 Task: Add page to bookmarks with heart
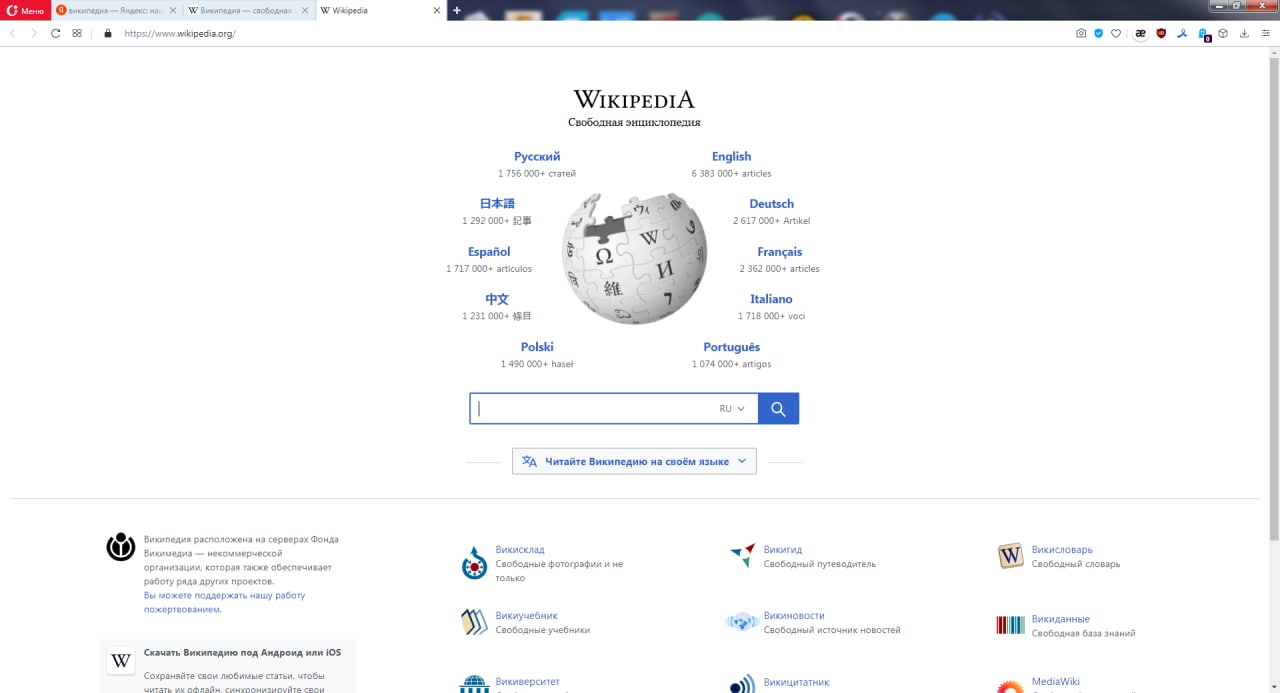(1116, 33)
